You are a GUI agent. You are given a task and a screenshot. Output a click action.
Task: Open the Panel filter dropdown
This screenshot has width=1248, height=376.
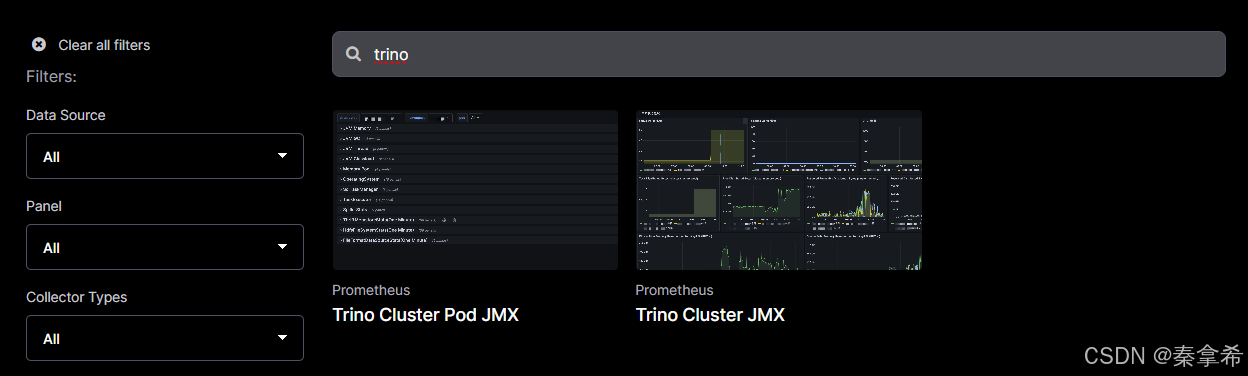pyautogui.click(x=165, y=247)
